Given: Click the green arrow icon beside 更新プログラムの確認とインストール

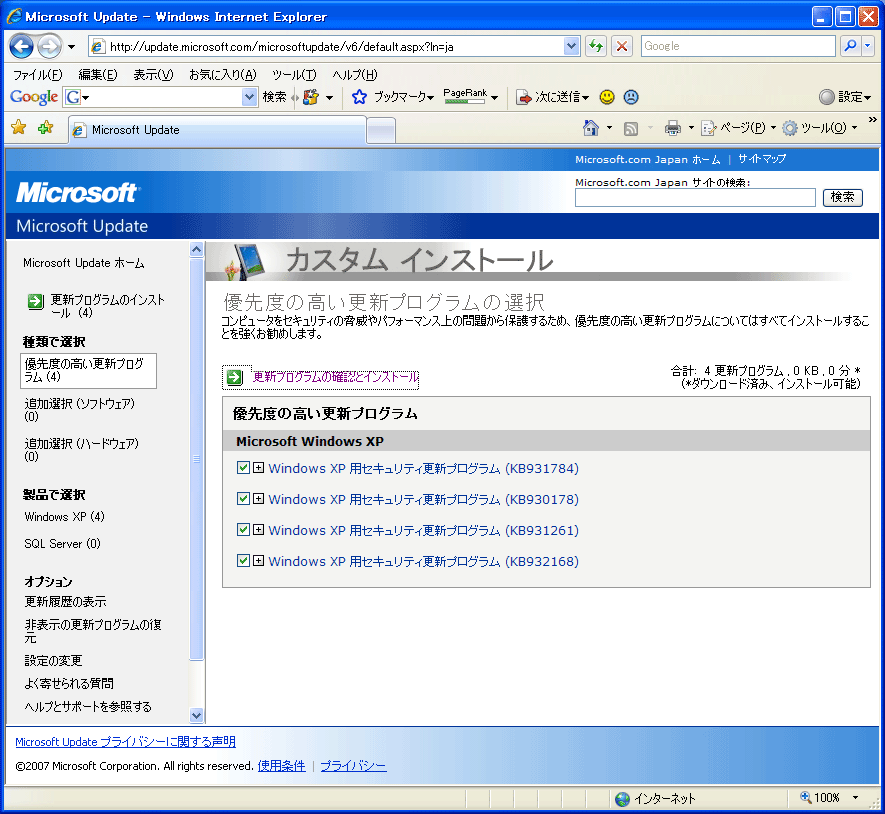Looking at the screenshot, I should click(x=234, y=377).
